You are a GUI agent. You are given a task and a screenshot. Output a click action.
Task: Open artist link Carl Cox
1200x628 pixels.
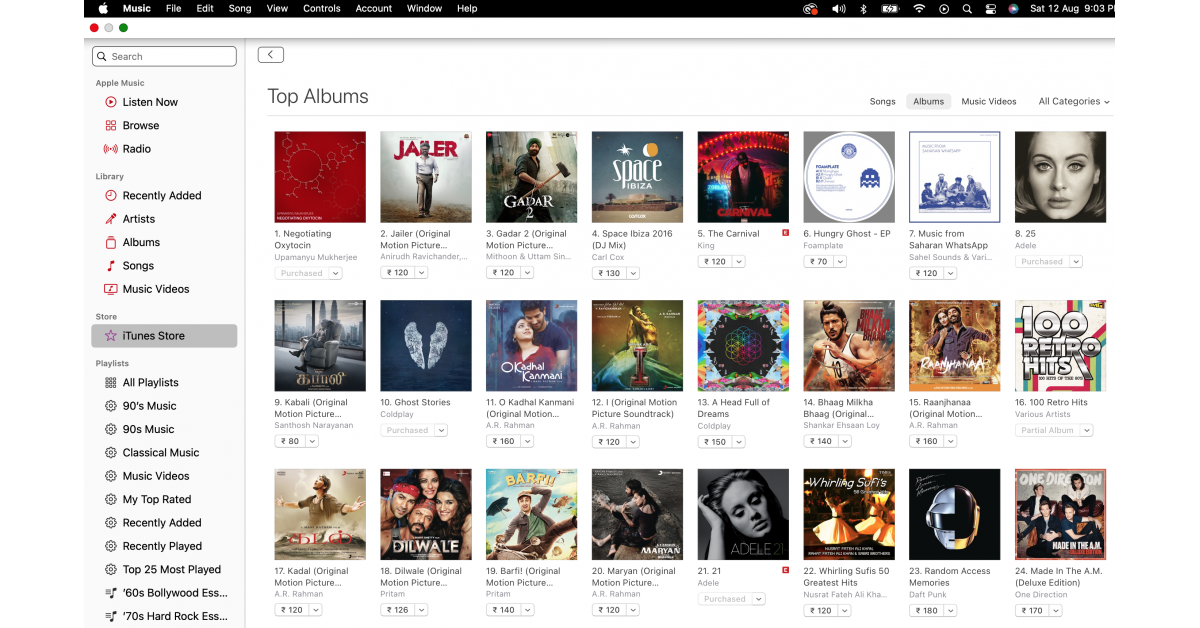tap(608, 258)
